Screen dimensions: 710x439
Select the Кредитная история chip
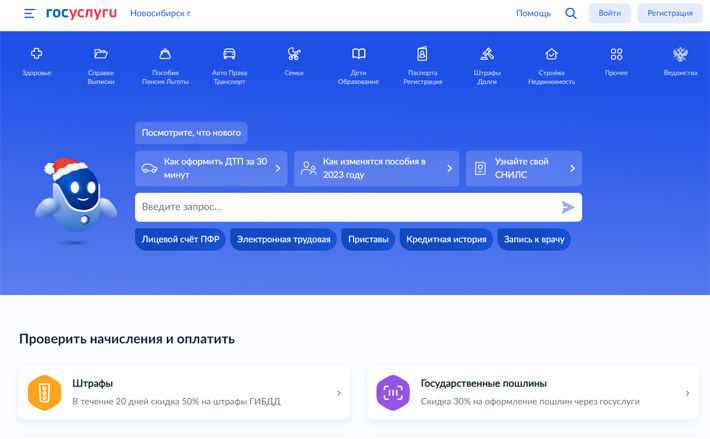tap(446, 239)
